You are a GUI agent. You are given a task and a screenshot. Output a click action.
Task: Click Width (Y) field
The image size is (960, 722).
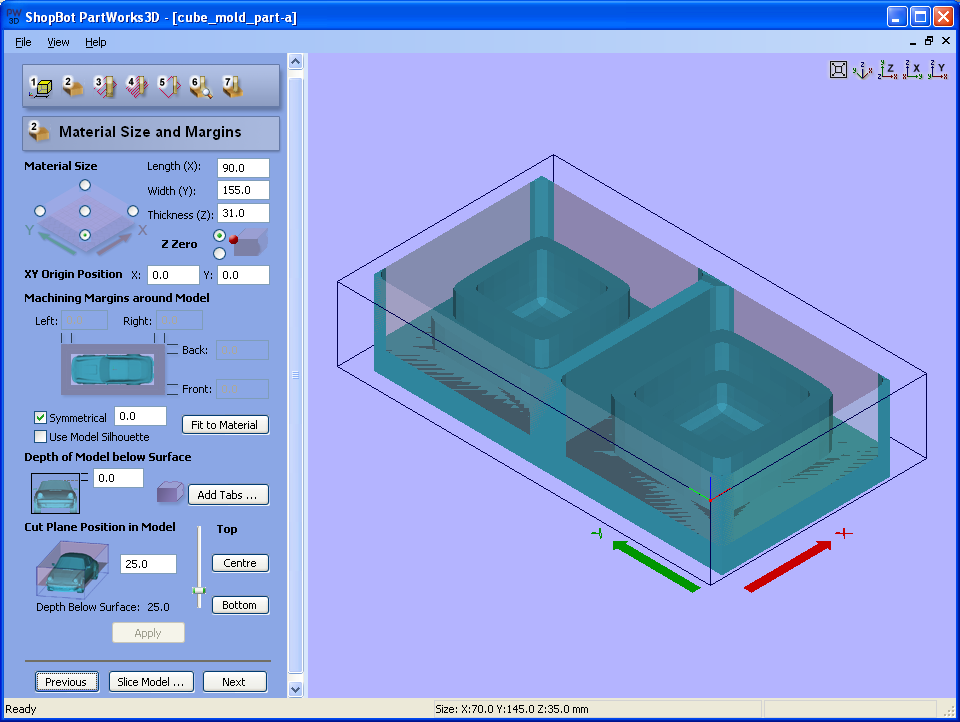(243, 190)
